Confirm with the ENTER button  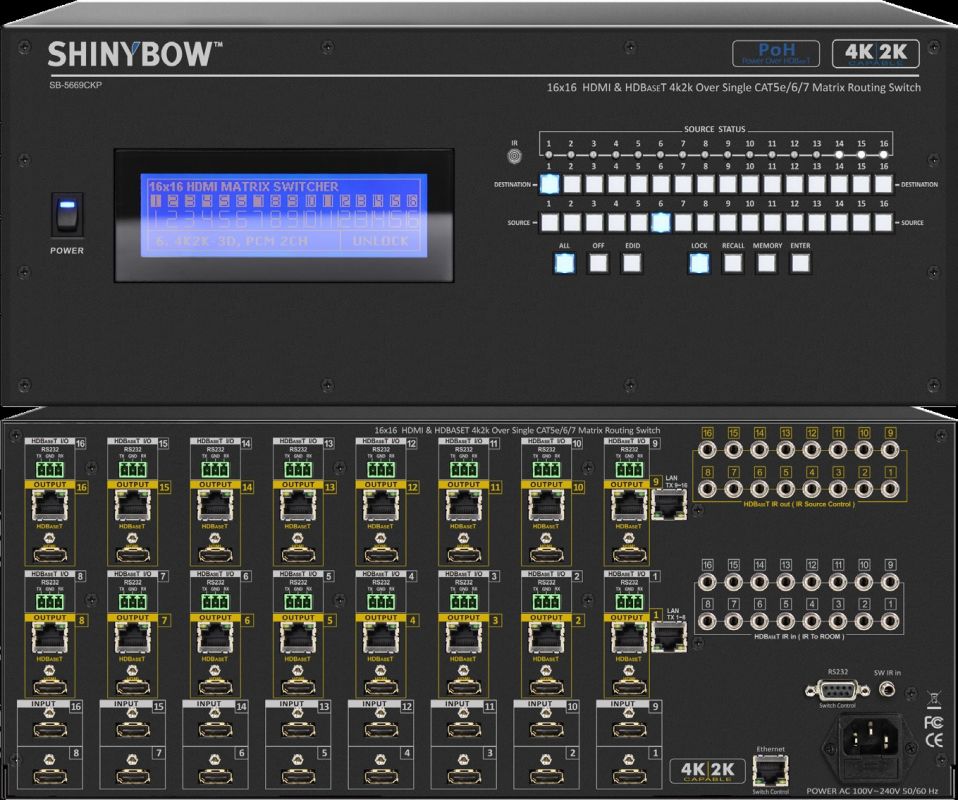coord(800,263)
